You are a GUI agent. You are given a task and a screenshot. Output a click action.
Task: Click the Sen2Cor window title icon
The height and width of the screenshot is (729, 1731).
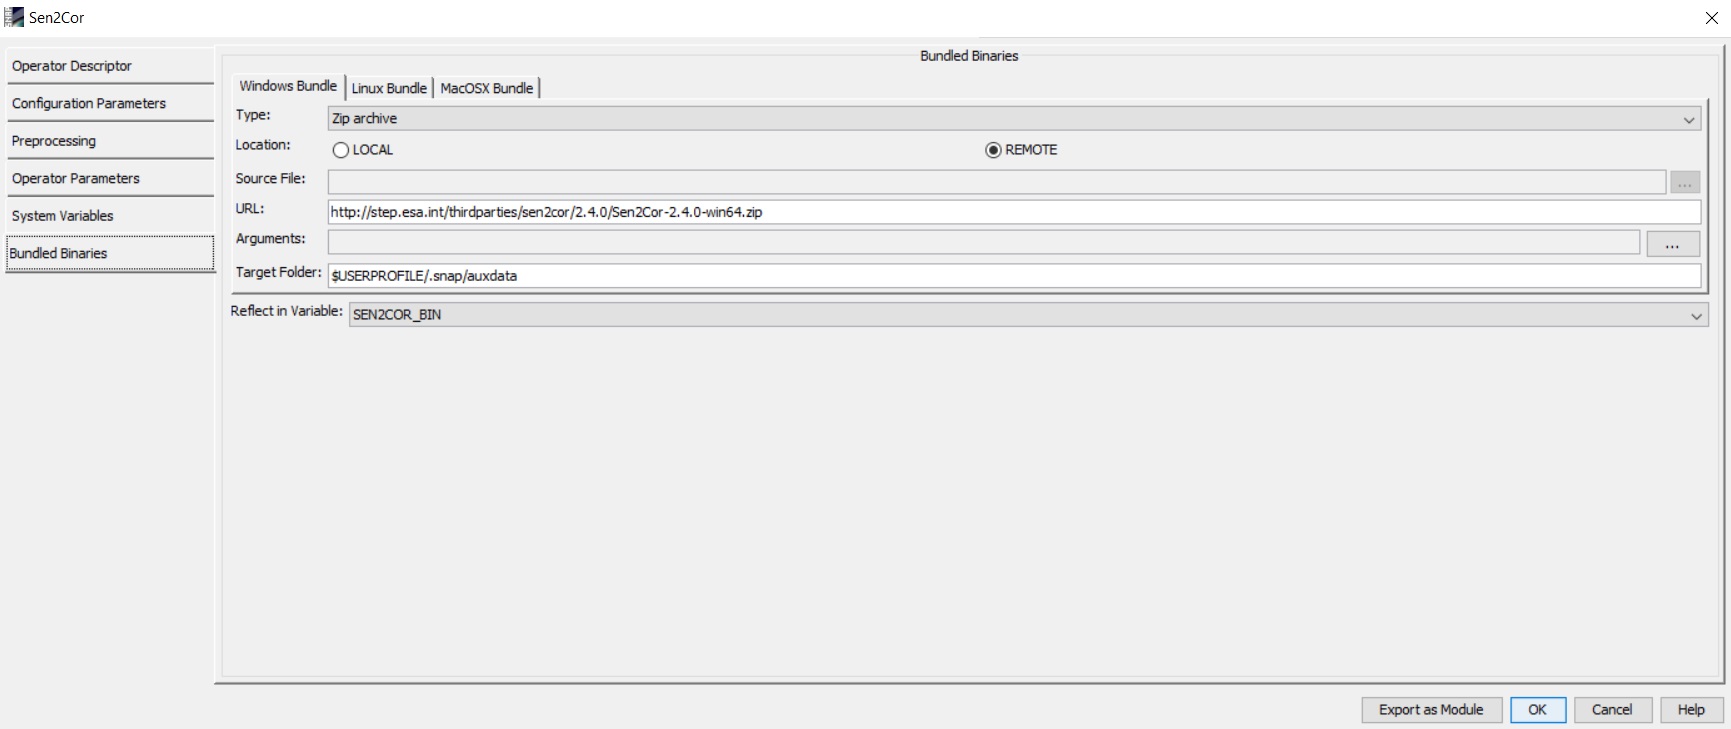[x=14, y=17]
